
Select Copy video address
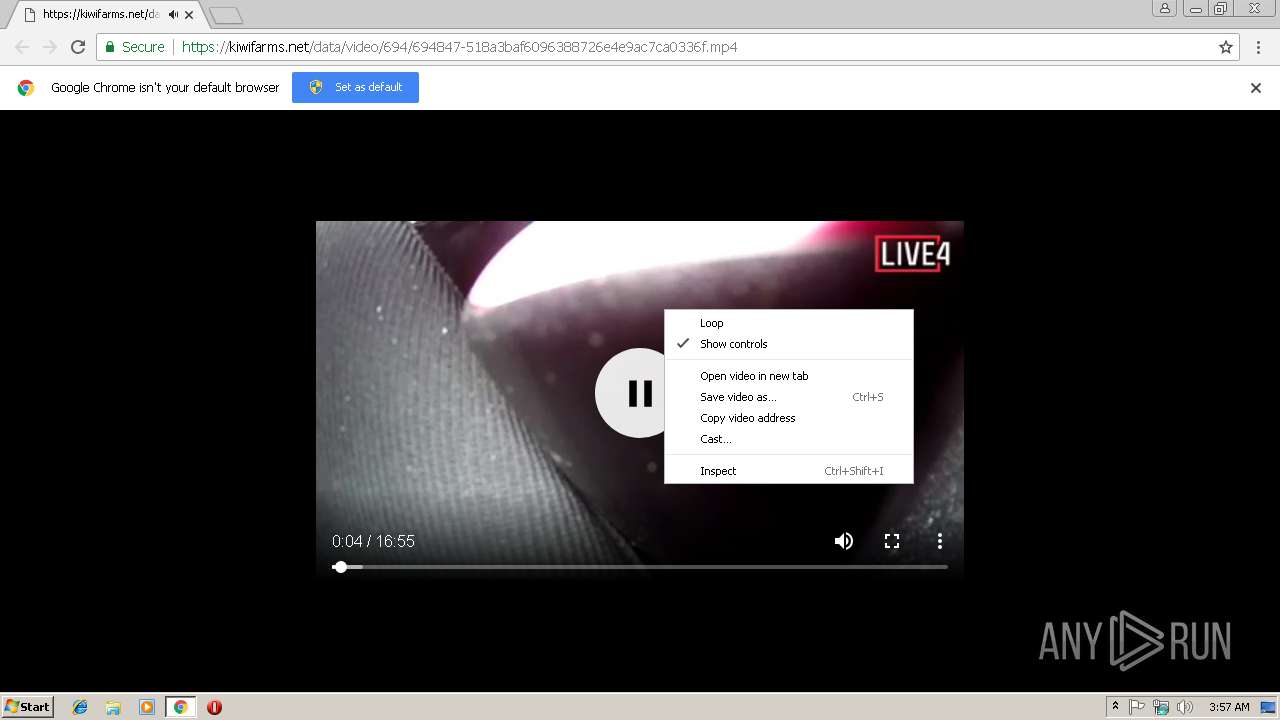pyautogui.click(x=788, y=418)
